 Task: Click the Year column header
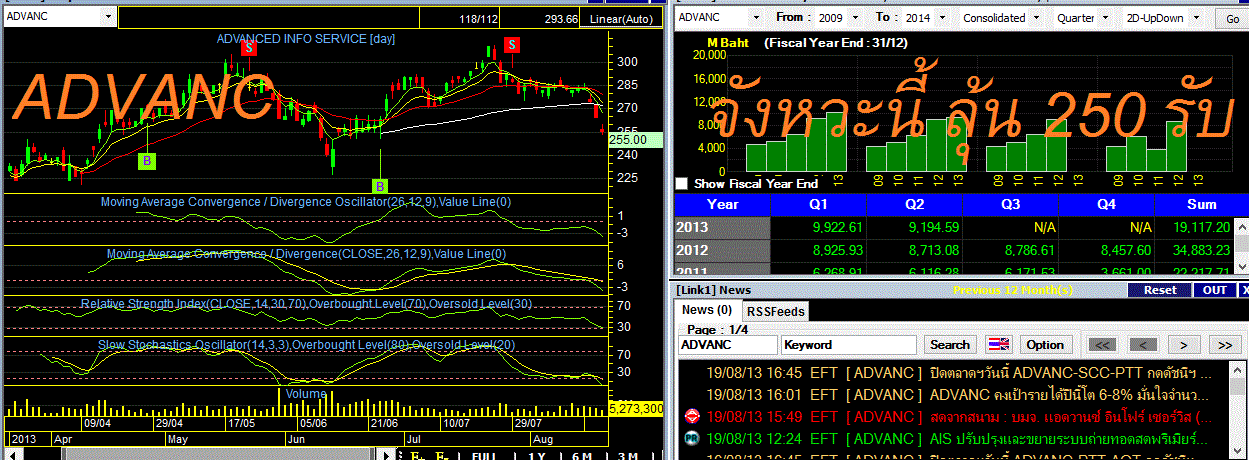(x=723, y=204)
